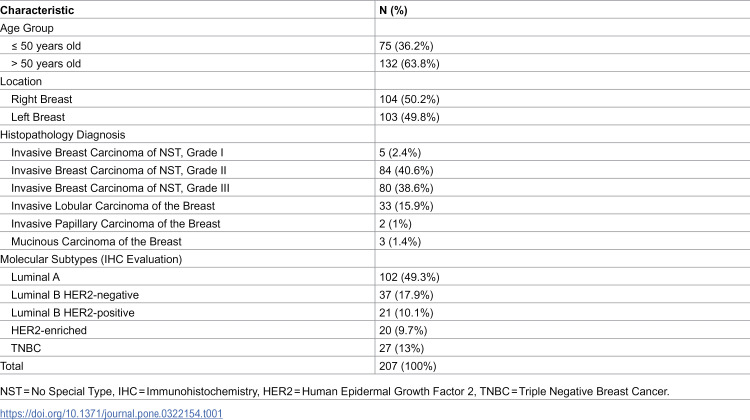Click the Right Breast row label

click(42, 99)
